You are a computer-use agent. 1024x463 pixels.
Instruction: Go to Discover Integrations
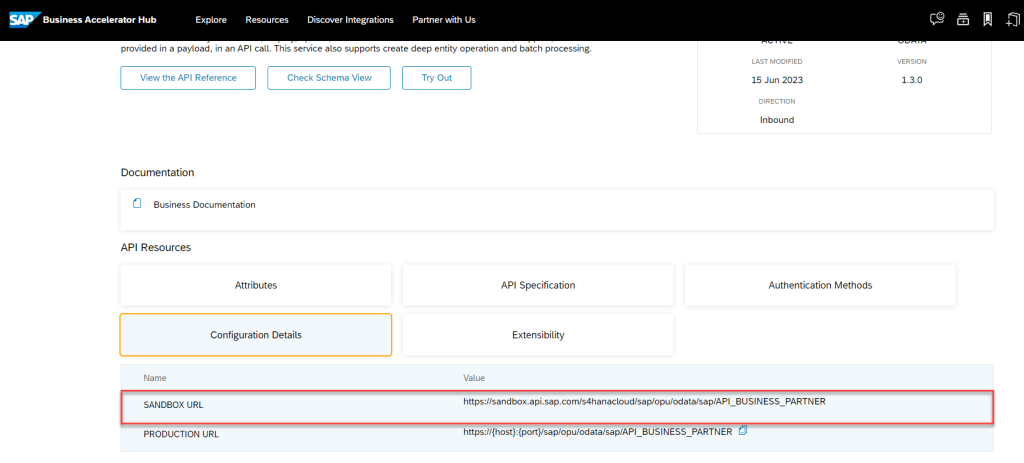(x=350, y=20)
